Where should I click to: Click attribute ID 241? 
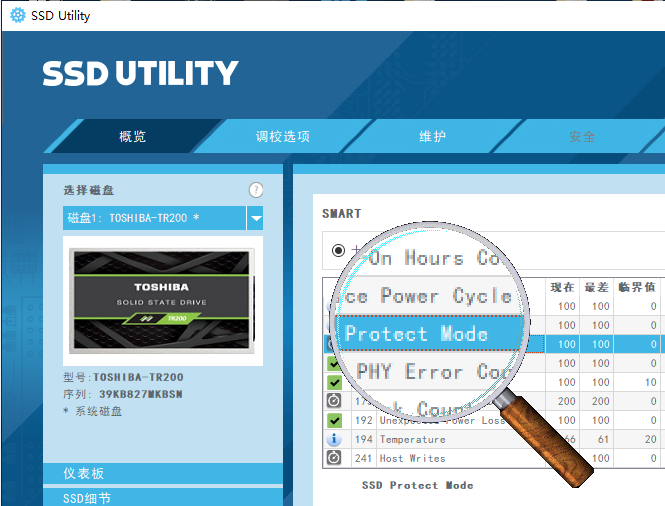click(364, 458)
